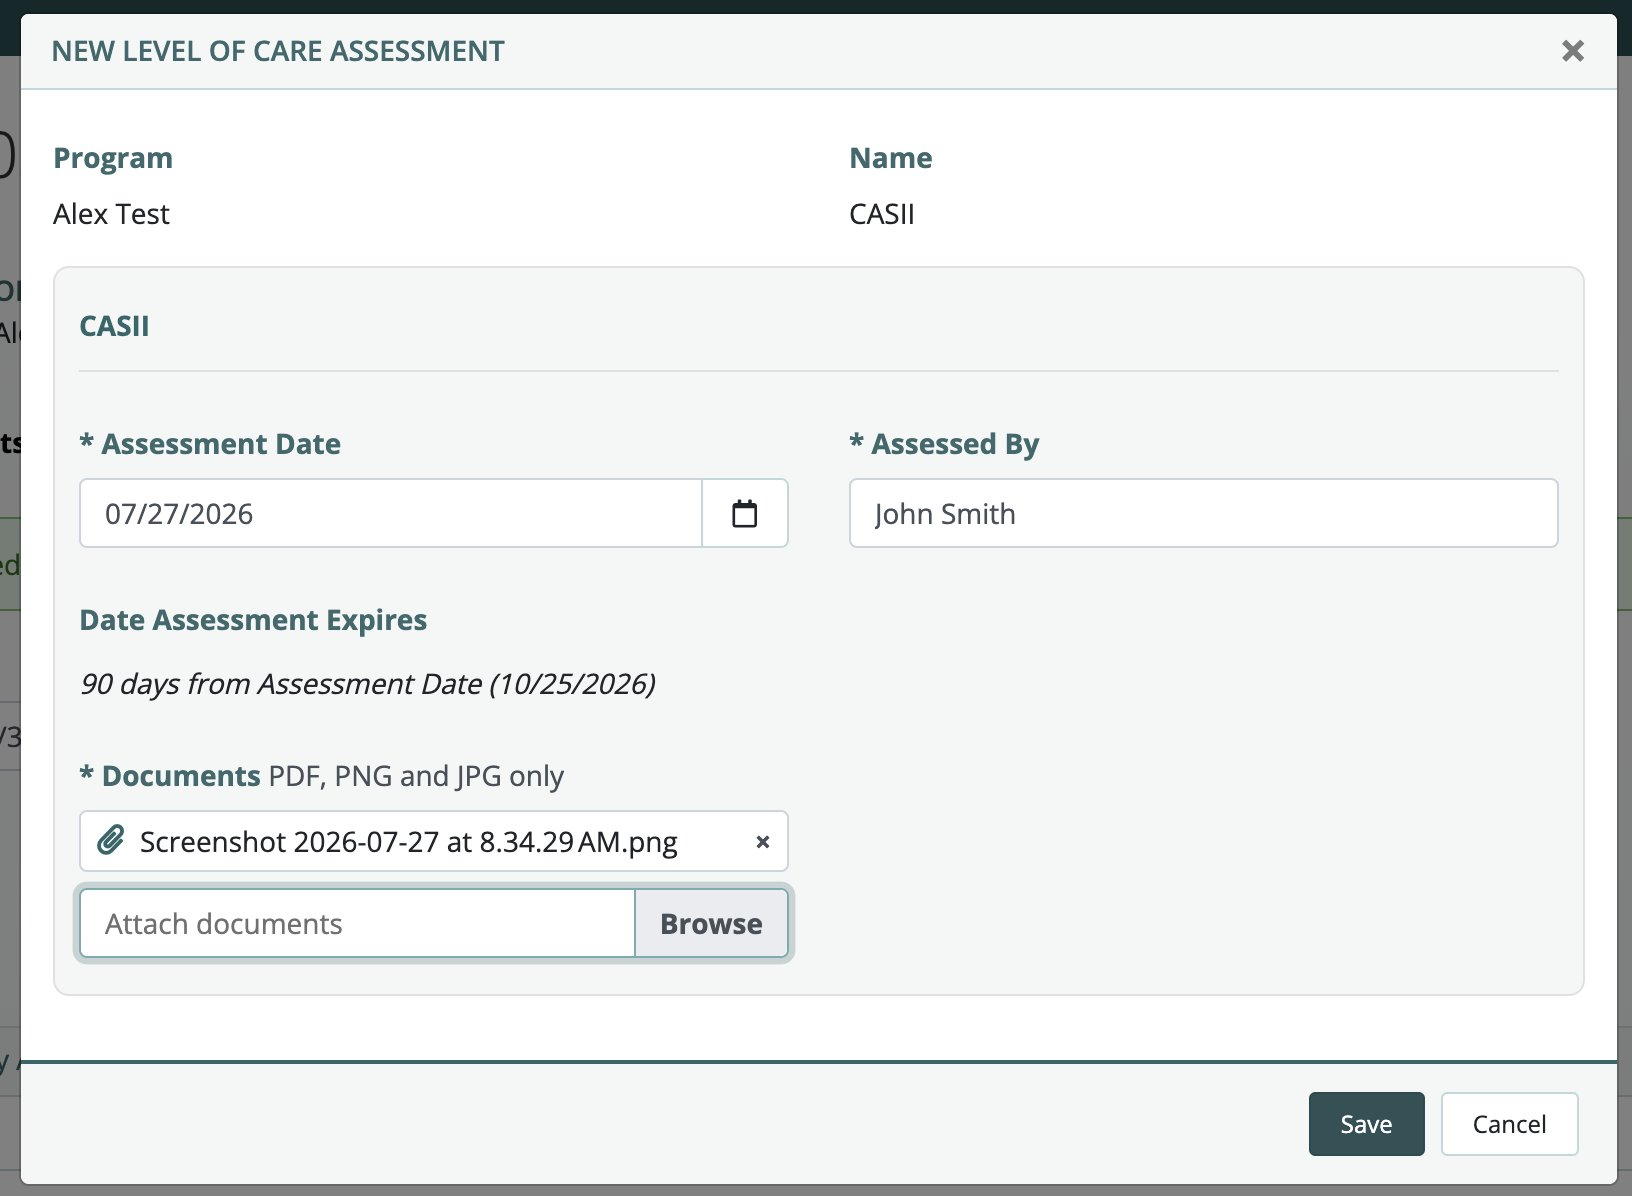Viewport: 1632px width, 1196px height.
Task: Cancel the new assessment
Action: [x=1509, y=1124]
